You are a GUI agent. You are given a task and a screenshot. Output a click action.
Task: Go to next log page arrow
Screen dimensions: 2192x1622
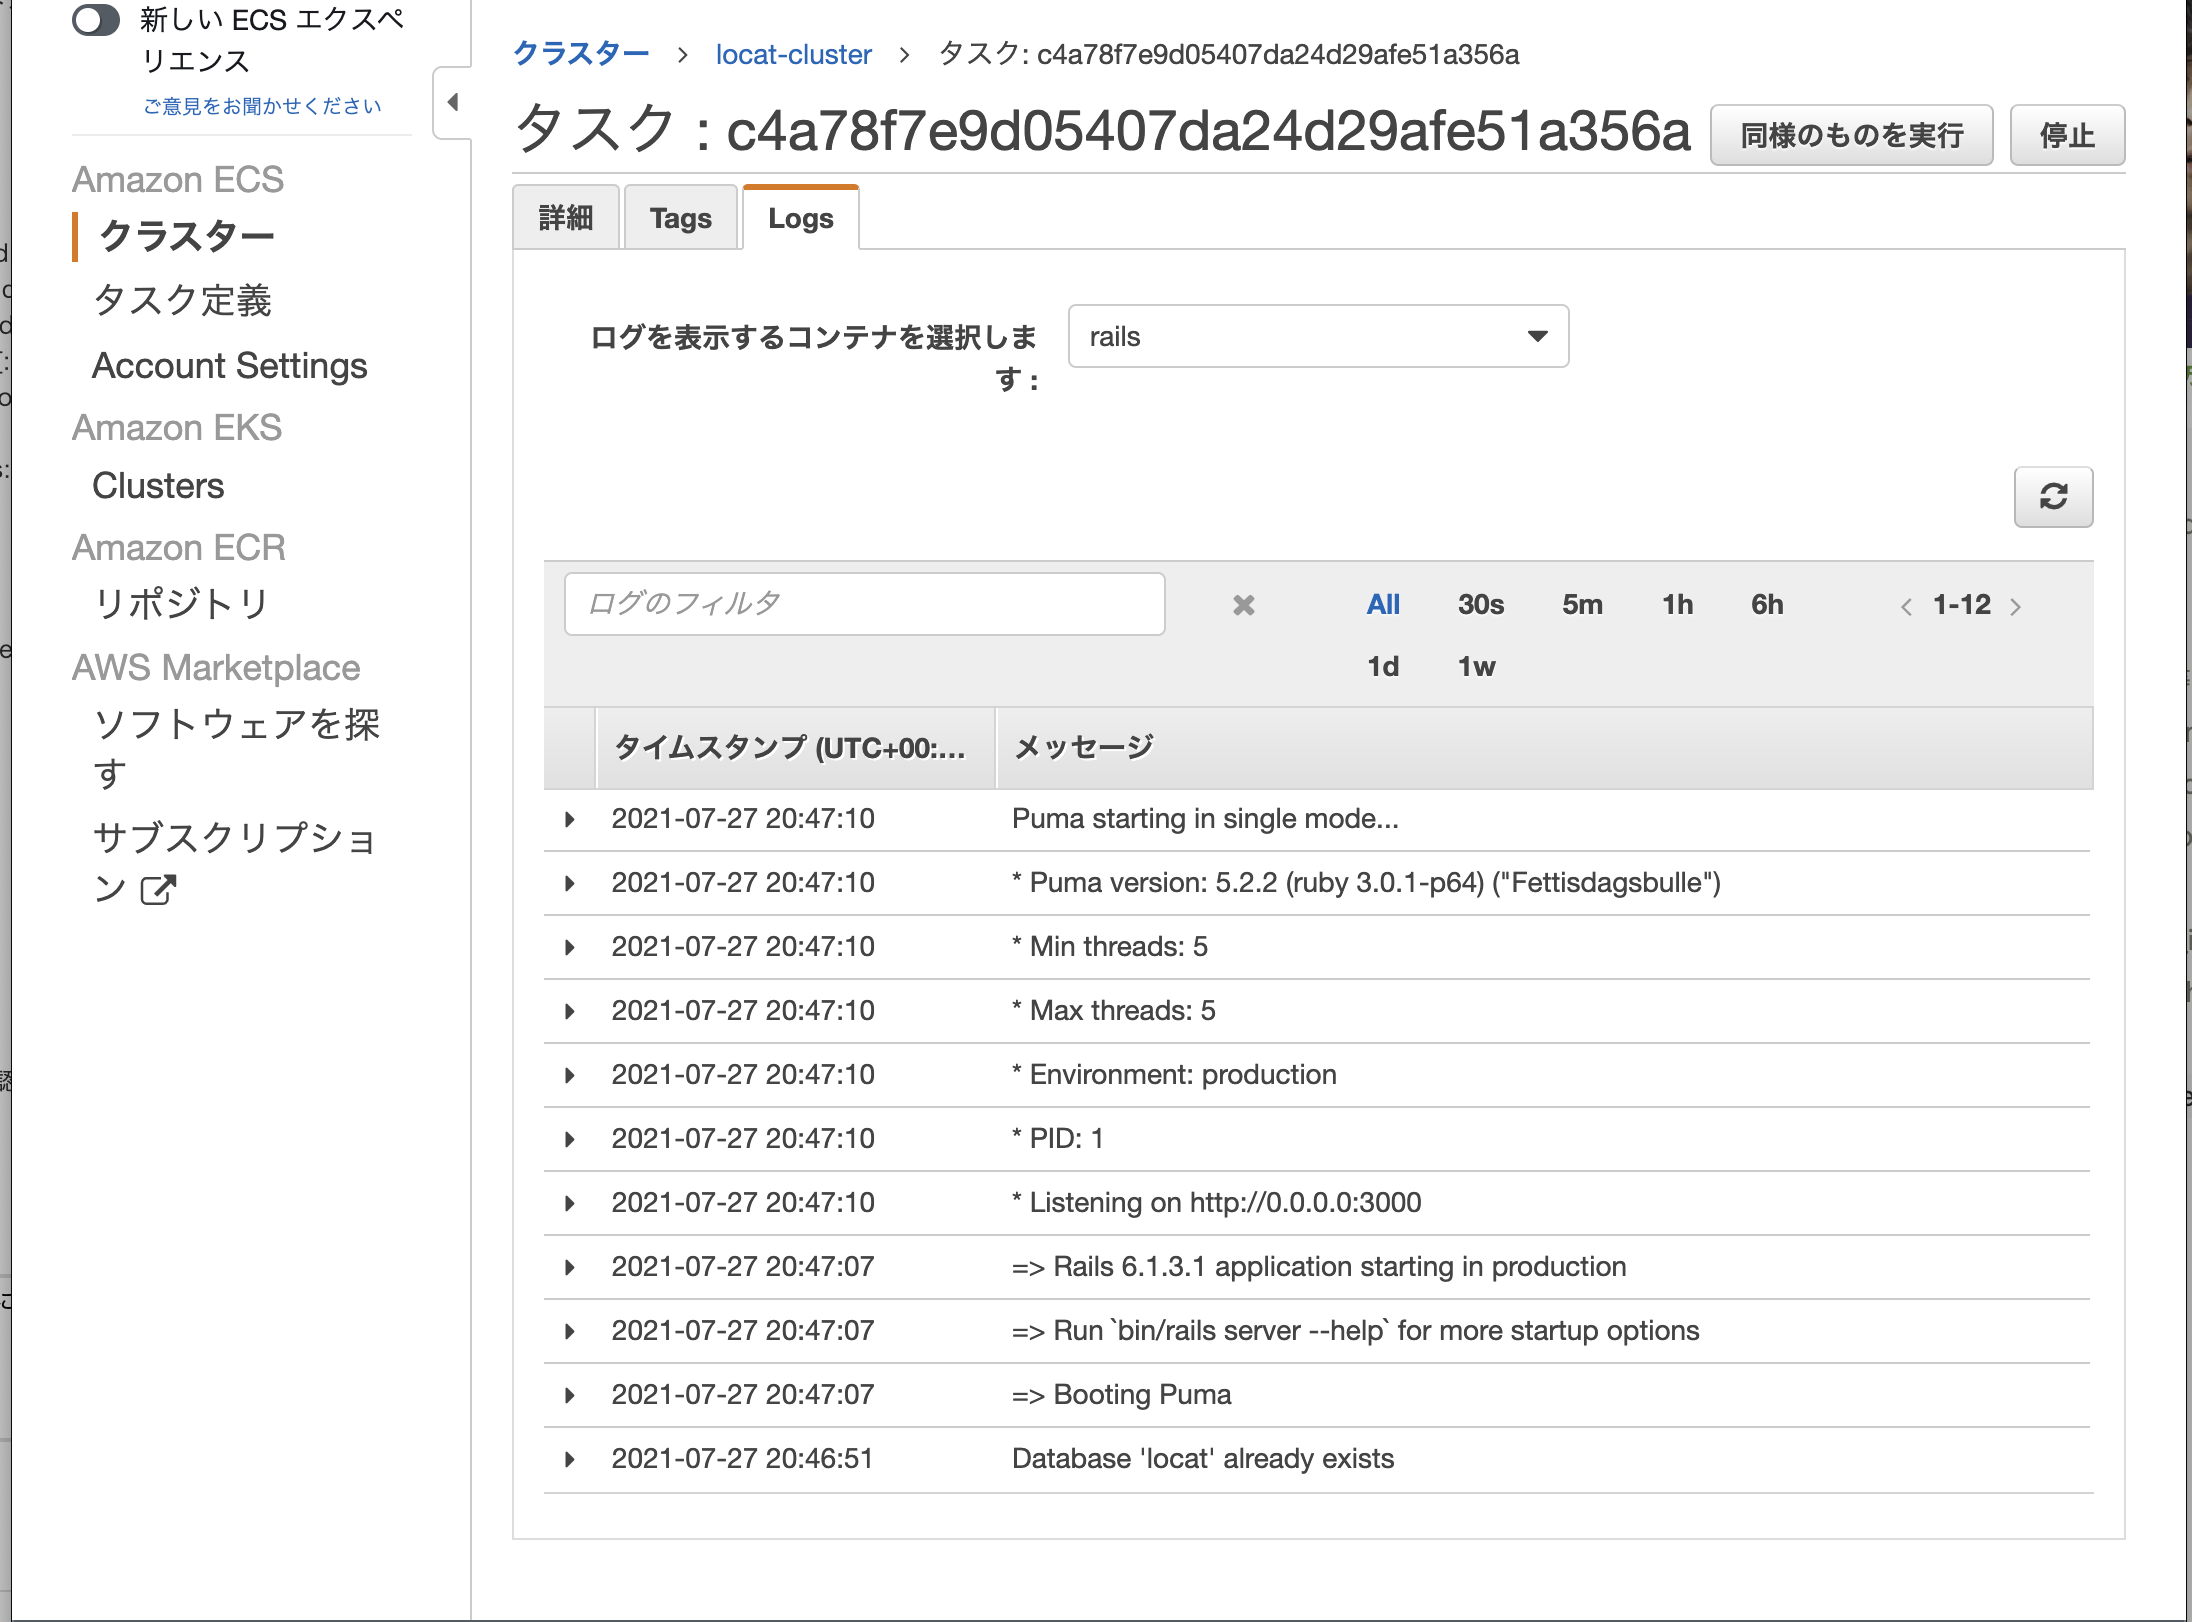(x=2016, y=607)
